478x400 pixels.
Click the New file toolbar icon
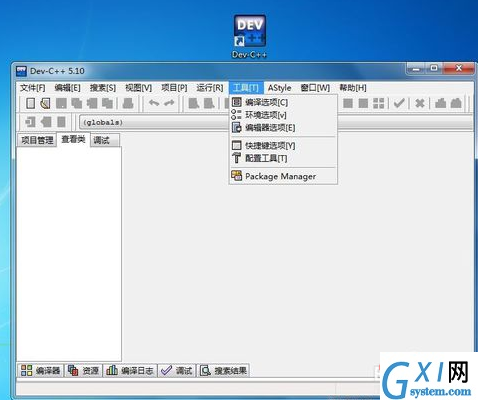(x=30, y=103)
